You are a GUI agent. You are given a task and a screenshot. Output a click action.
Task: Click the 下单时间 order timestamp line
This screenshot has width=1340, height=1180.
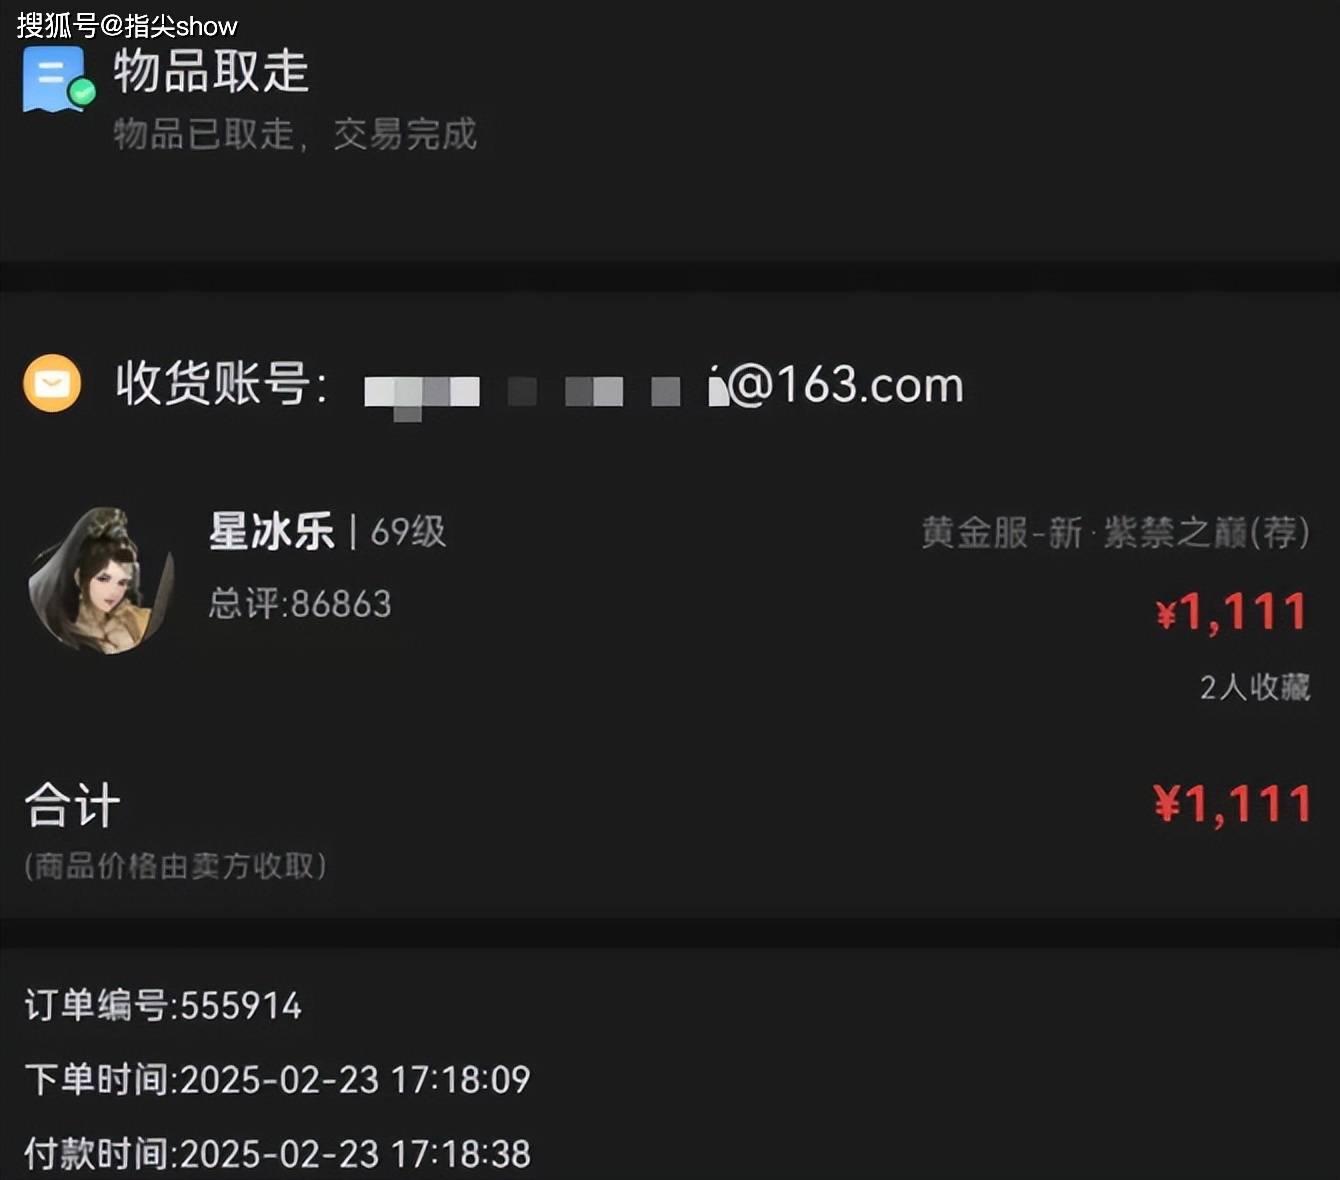point(277,1080)
